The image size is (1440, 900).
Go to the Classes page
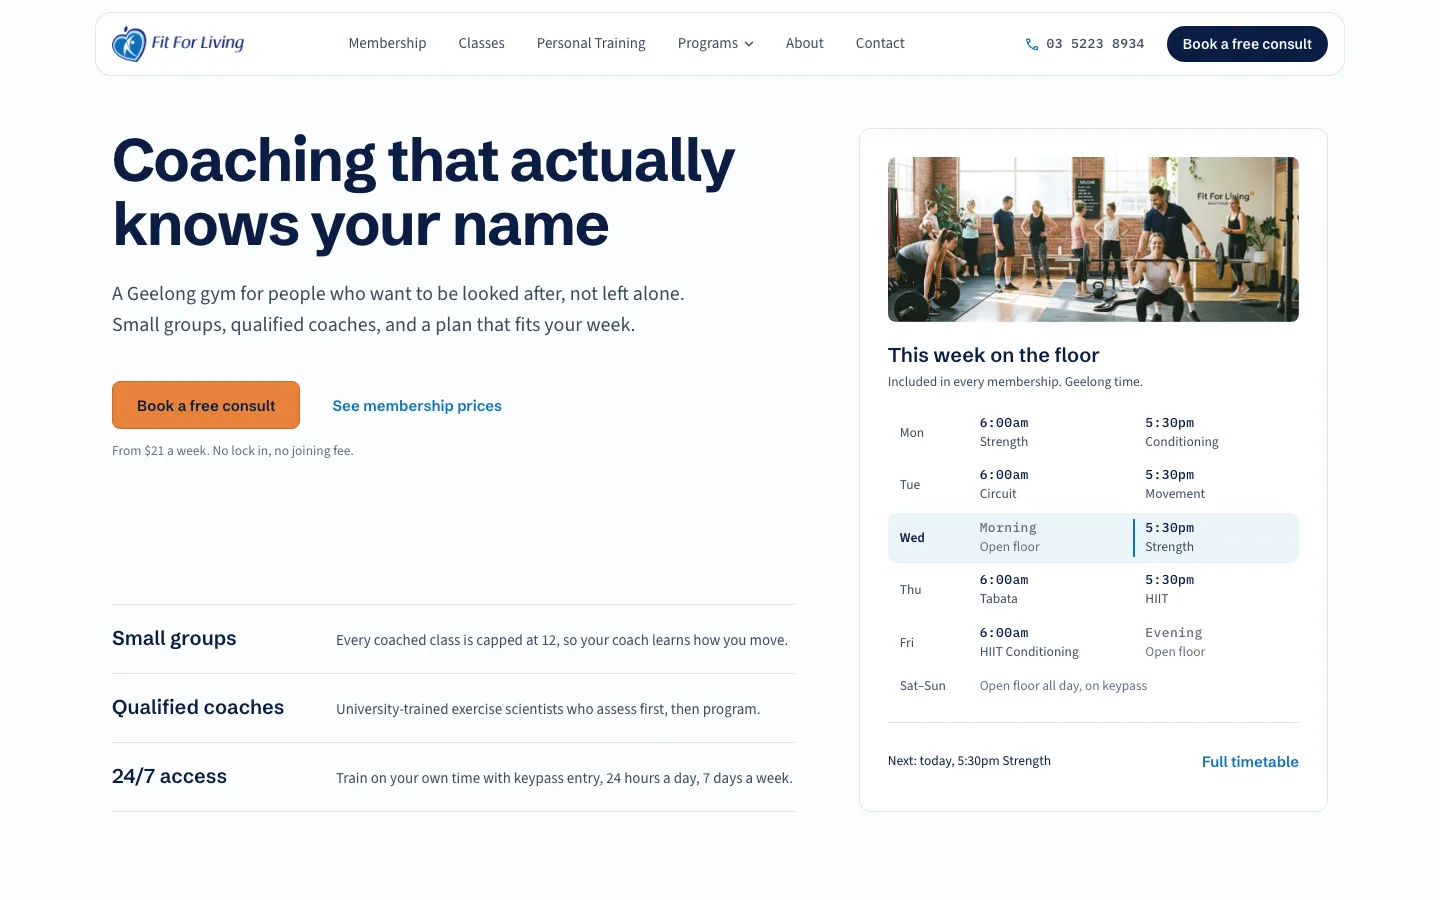[481, 43]
